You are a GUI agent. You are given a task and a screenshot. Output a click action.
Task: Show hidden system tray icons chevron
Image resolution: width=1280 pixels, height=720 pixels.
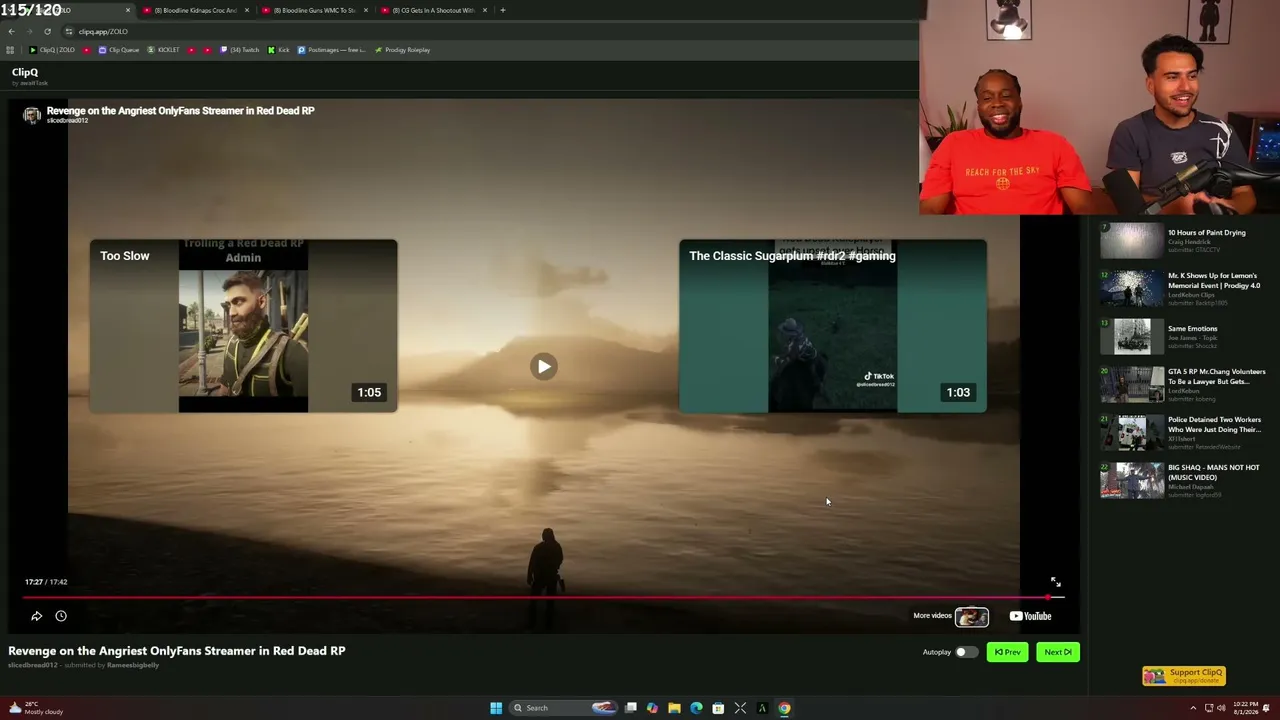click(1194, 708)
